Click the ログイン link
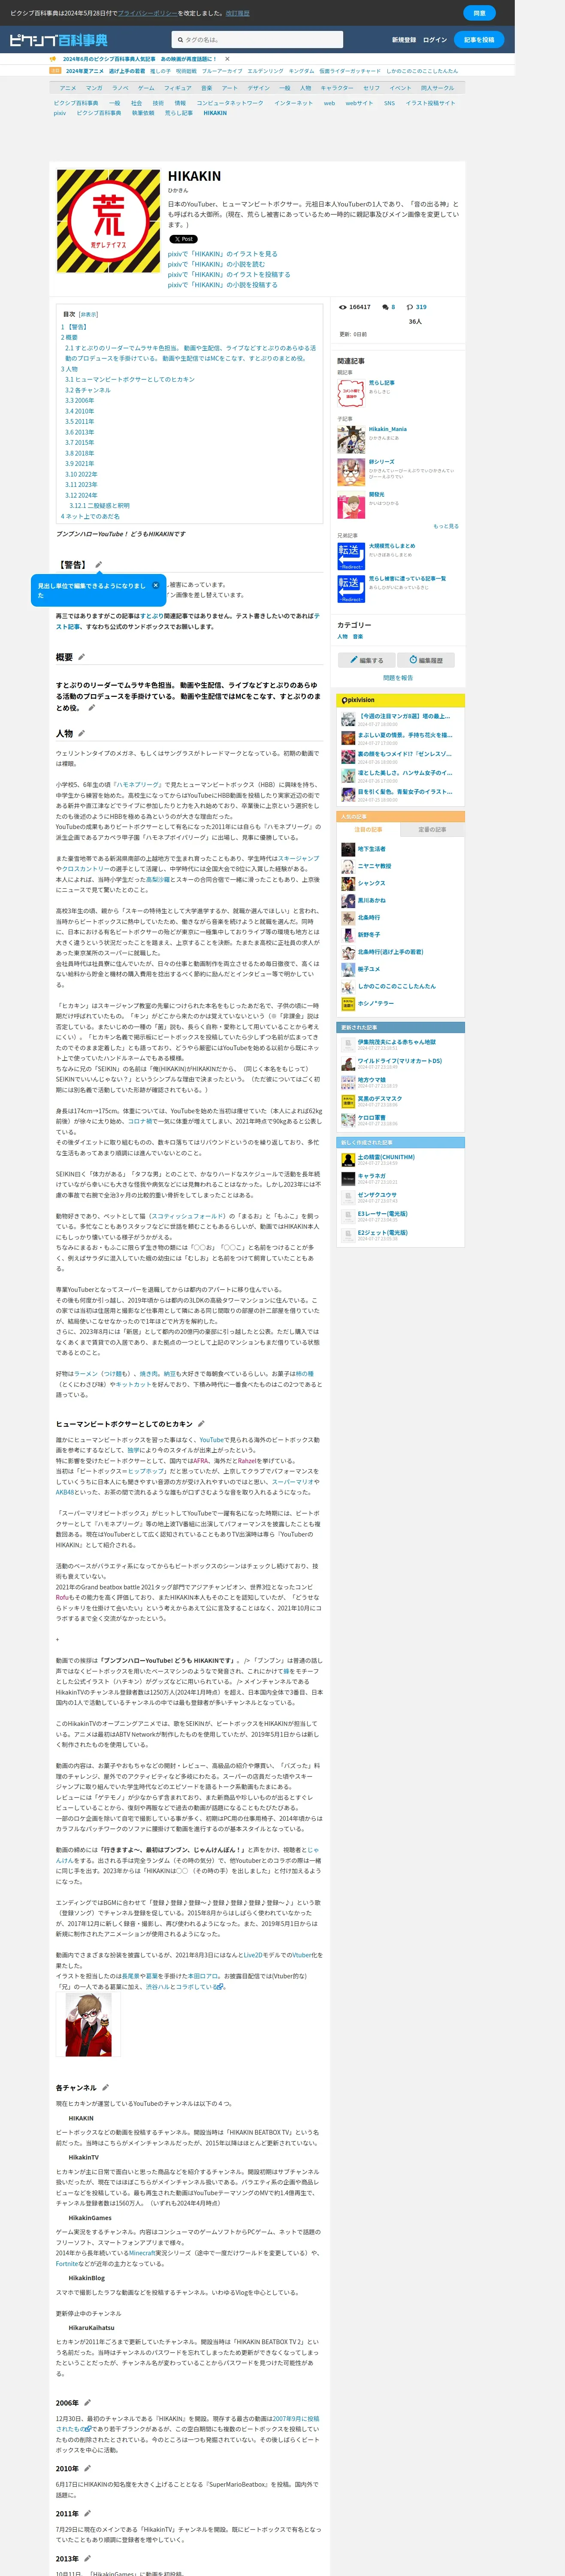The image size is (565, 2576). click(x=435, y=40)
